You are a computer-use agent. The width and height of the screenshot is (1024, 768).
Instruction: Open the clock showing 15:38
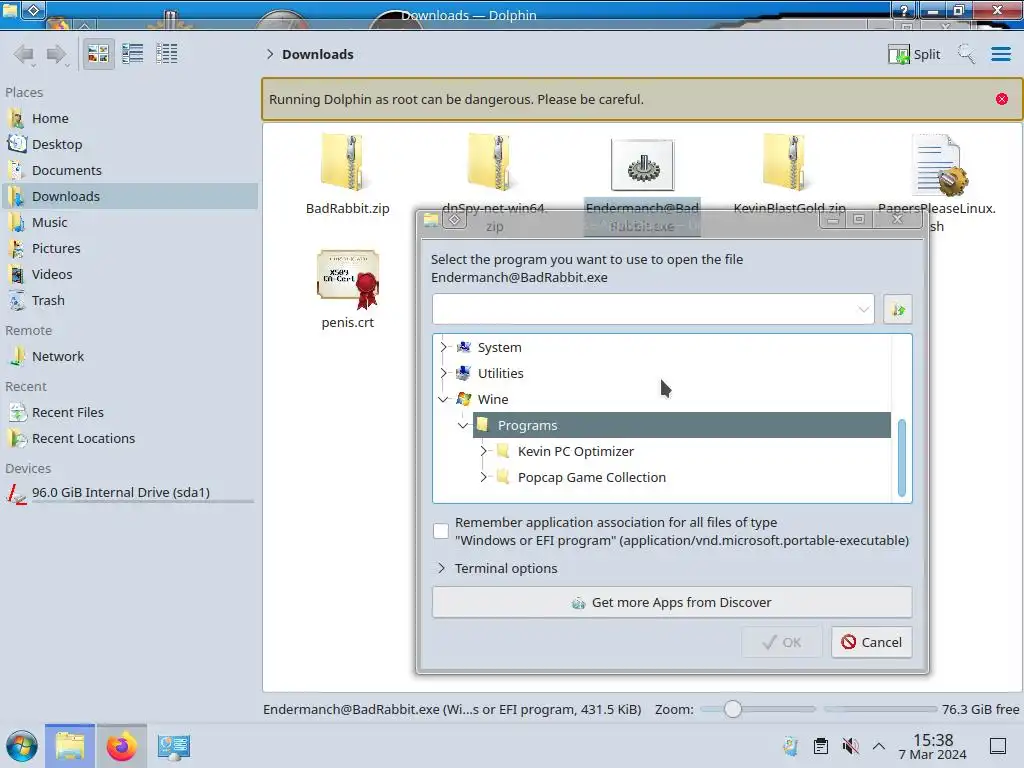pyautogui.click(x=933, y=746)
